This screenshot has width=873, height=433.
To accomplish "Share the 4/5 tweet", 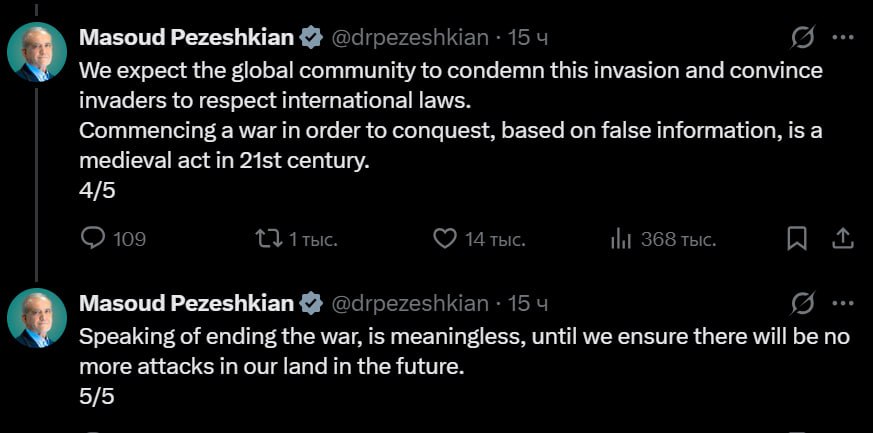I will click(x=842, y=239).
